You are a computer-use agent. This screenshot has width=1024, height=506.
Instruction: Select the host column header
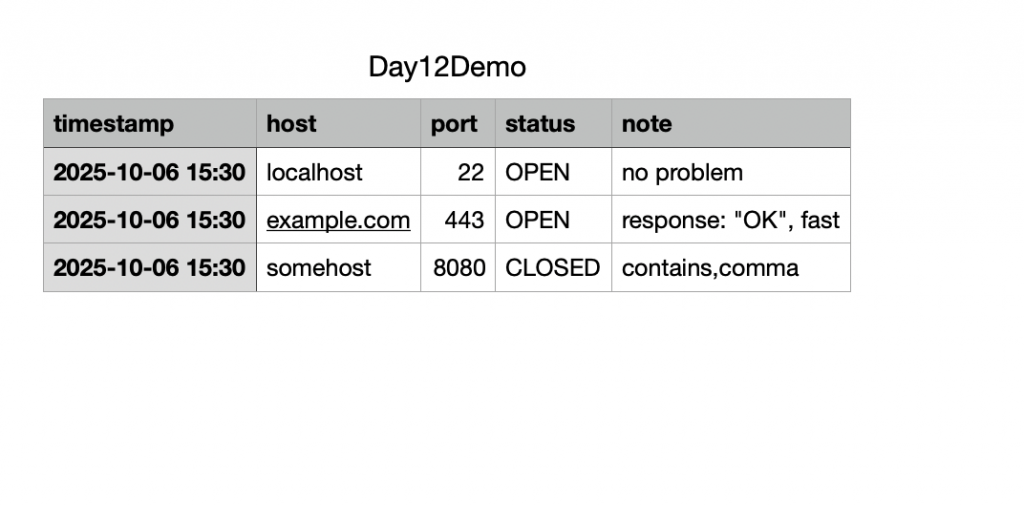pos(338,123)
